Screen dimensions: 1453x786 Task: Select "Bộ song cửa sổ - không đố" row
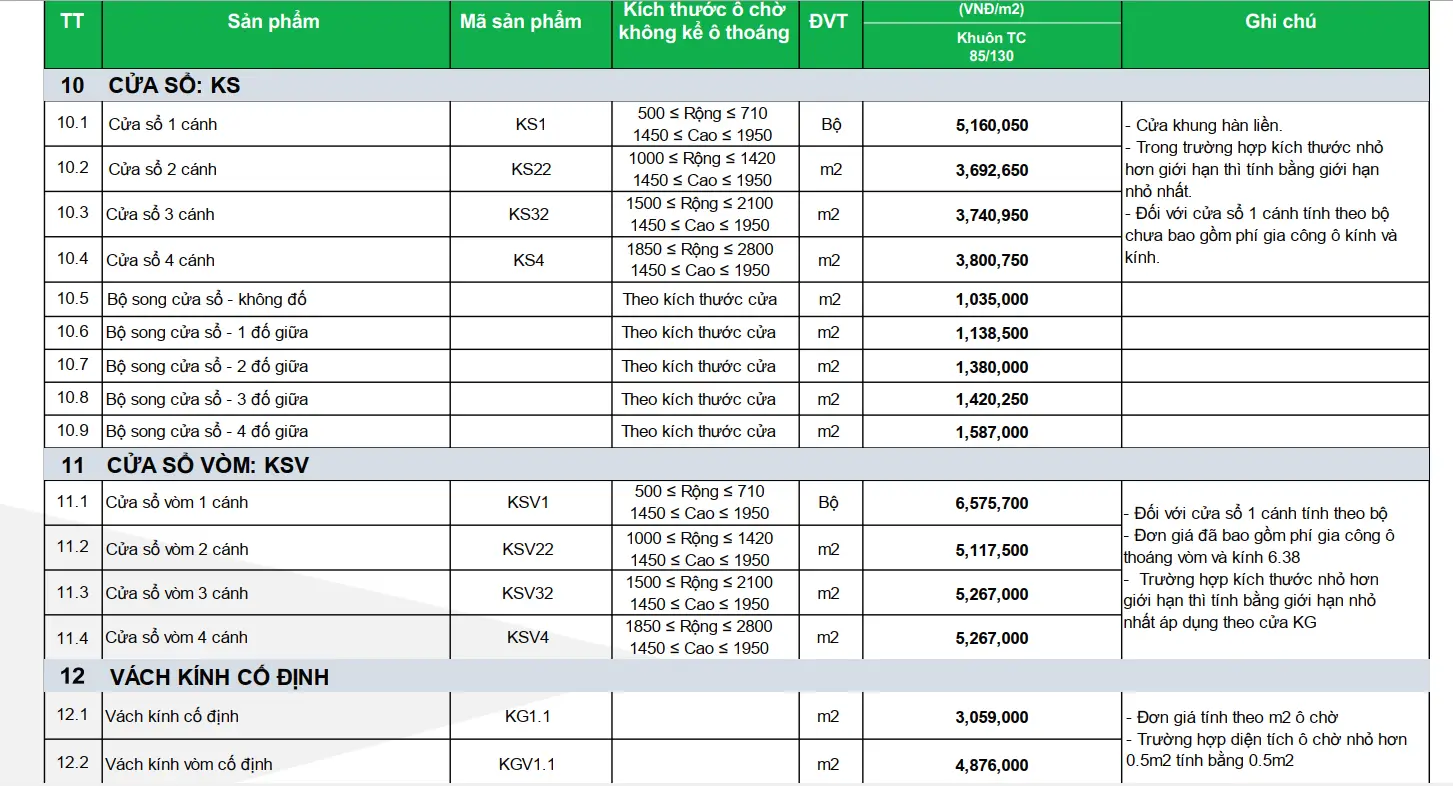click(206, 299)
